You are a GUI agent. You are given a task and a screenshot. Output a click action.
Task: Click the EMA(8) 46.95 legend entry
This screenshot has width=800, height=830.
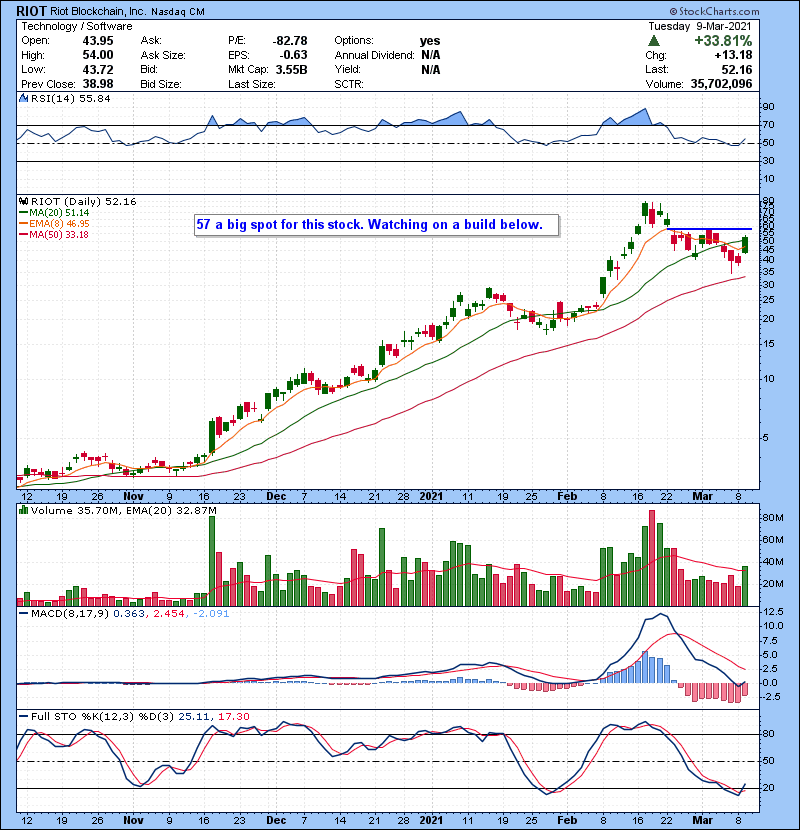pyautogui.click(x=53, y=224)
